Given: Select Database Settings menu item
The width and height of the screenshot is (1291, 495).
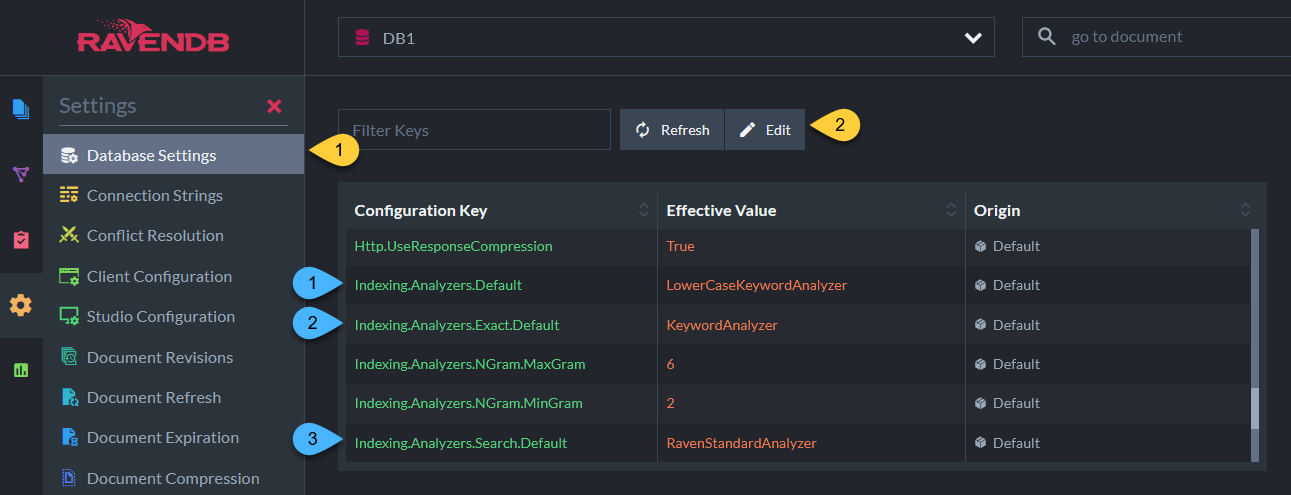Looking at the screenshot, I should (173, 155).
